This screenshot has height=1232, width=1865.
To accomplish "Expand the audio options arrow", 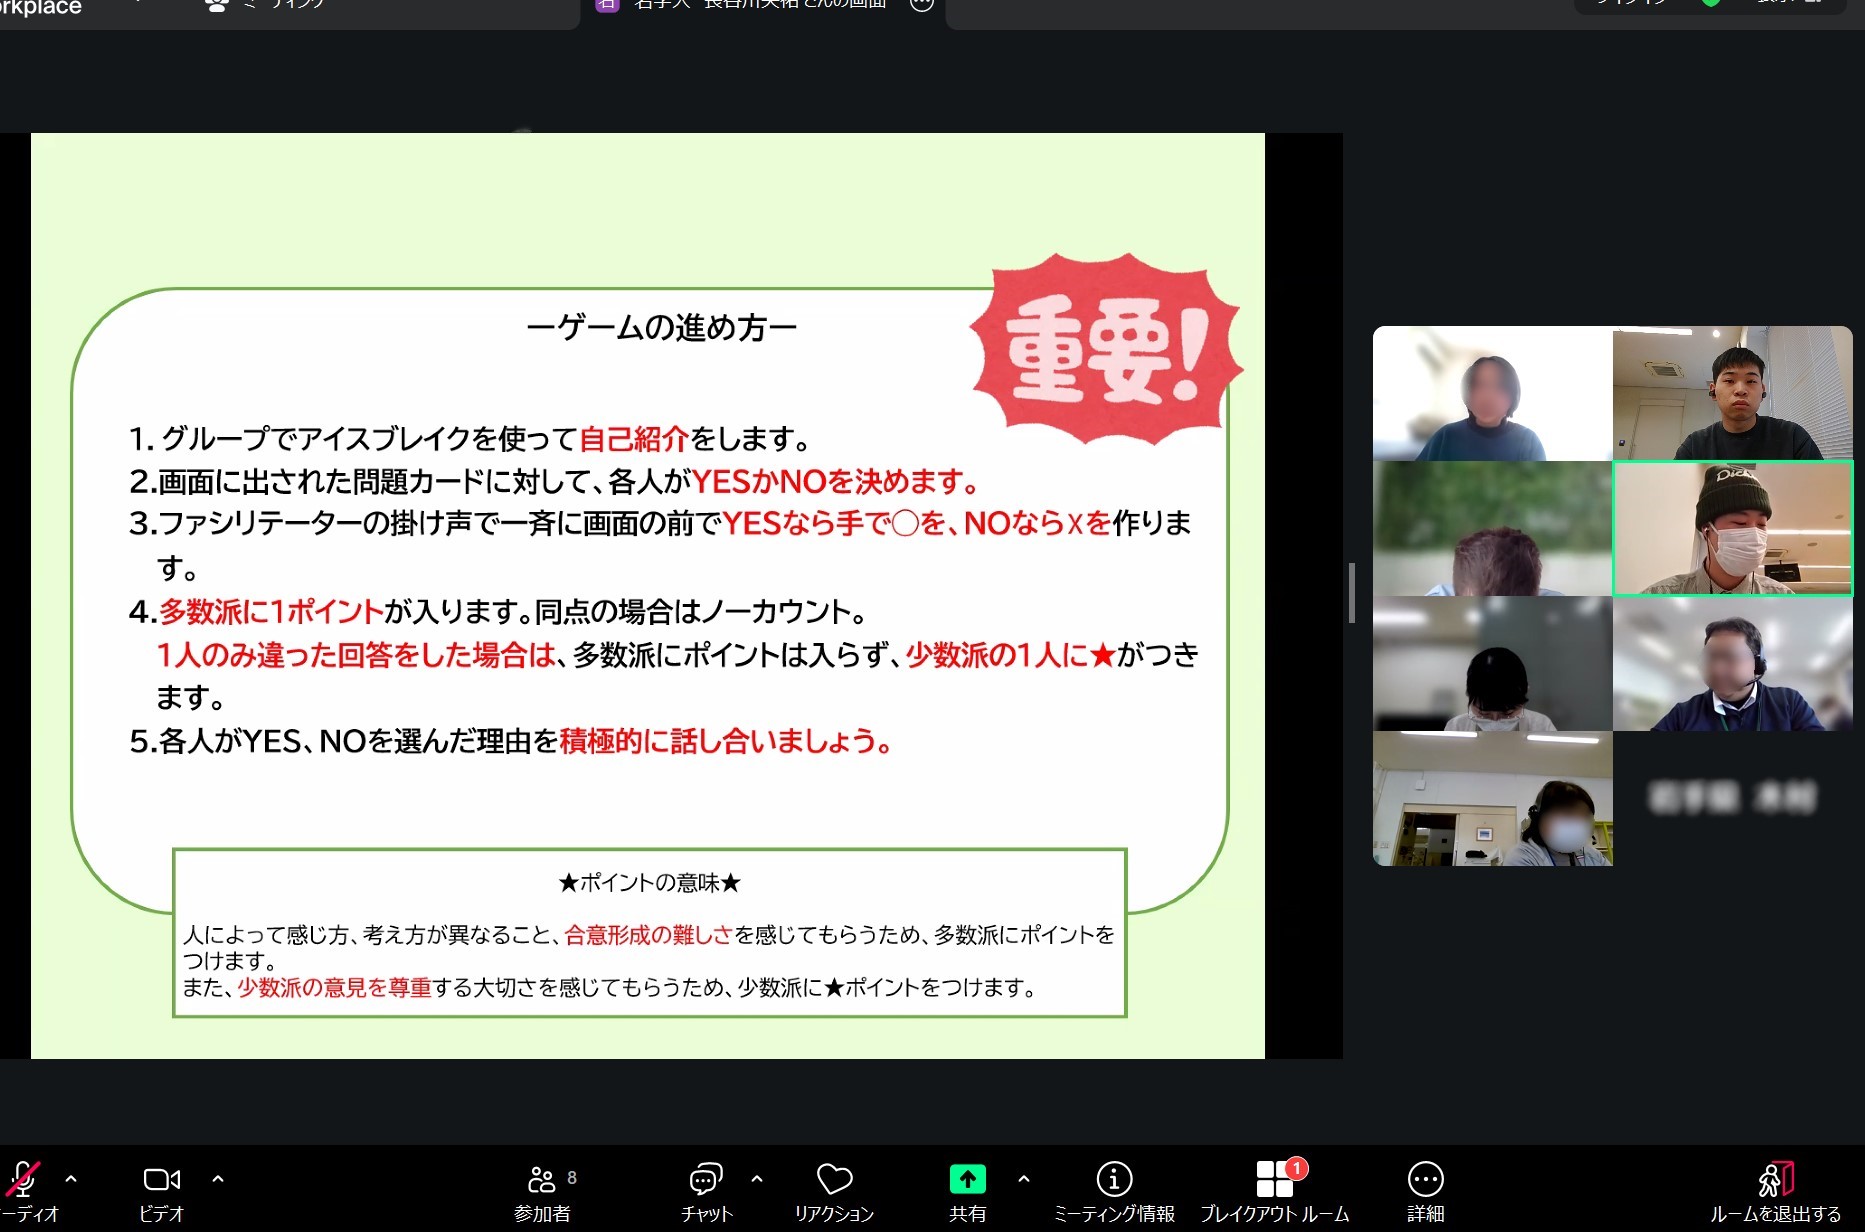I will pos(71,1179).
